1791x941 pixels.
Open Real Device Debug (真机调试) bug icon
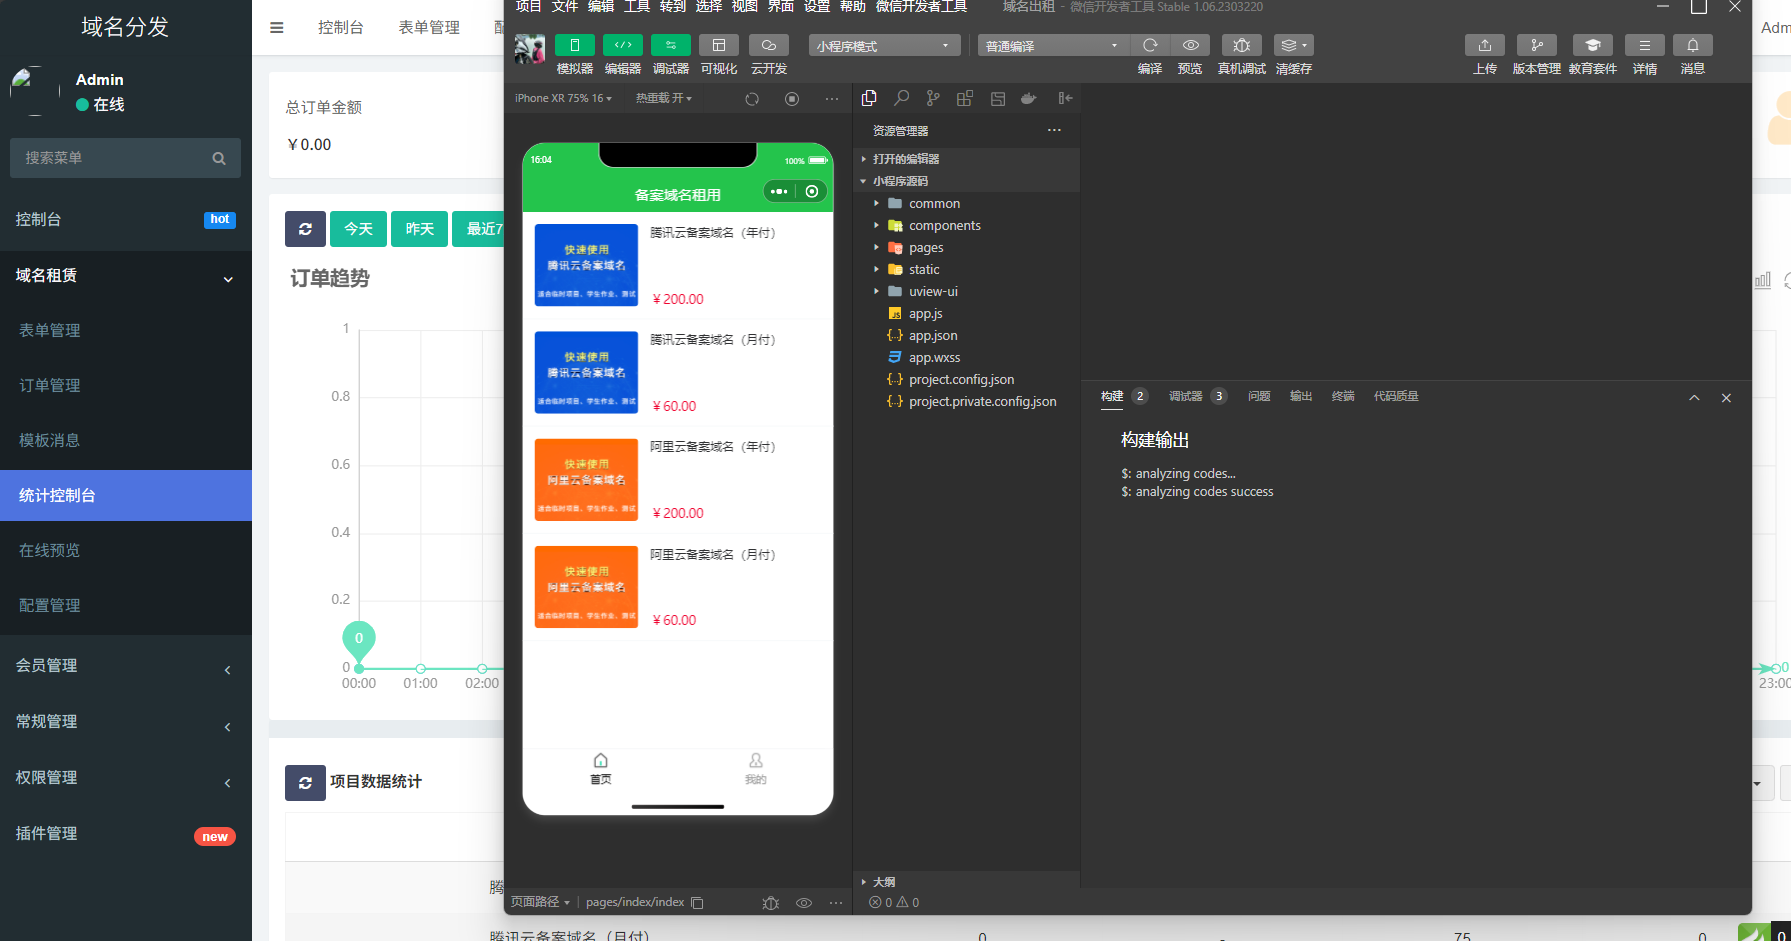(x=1241, y=46)
